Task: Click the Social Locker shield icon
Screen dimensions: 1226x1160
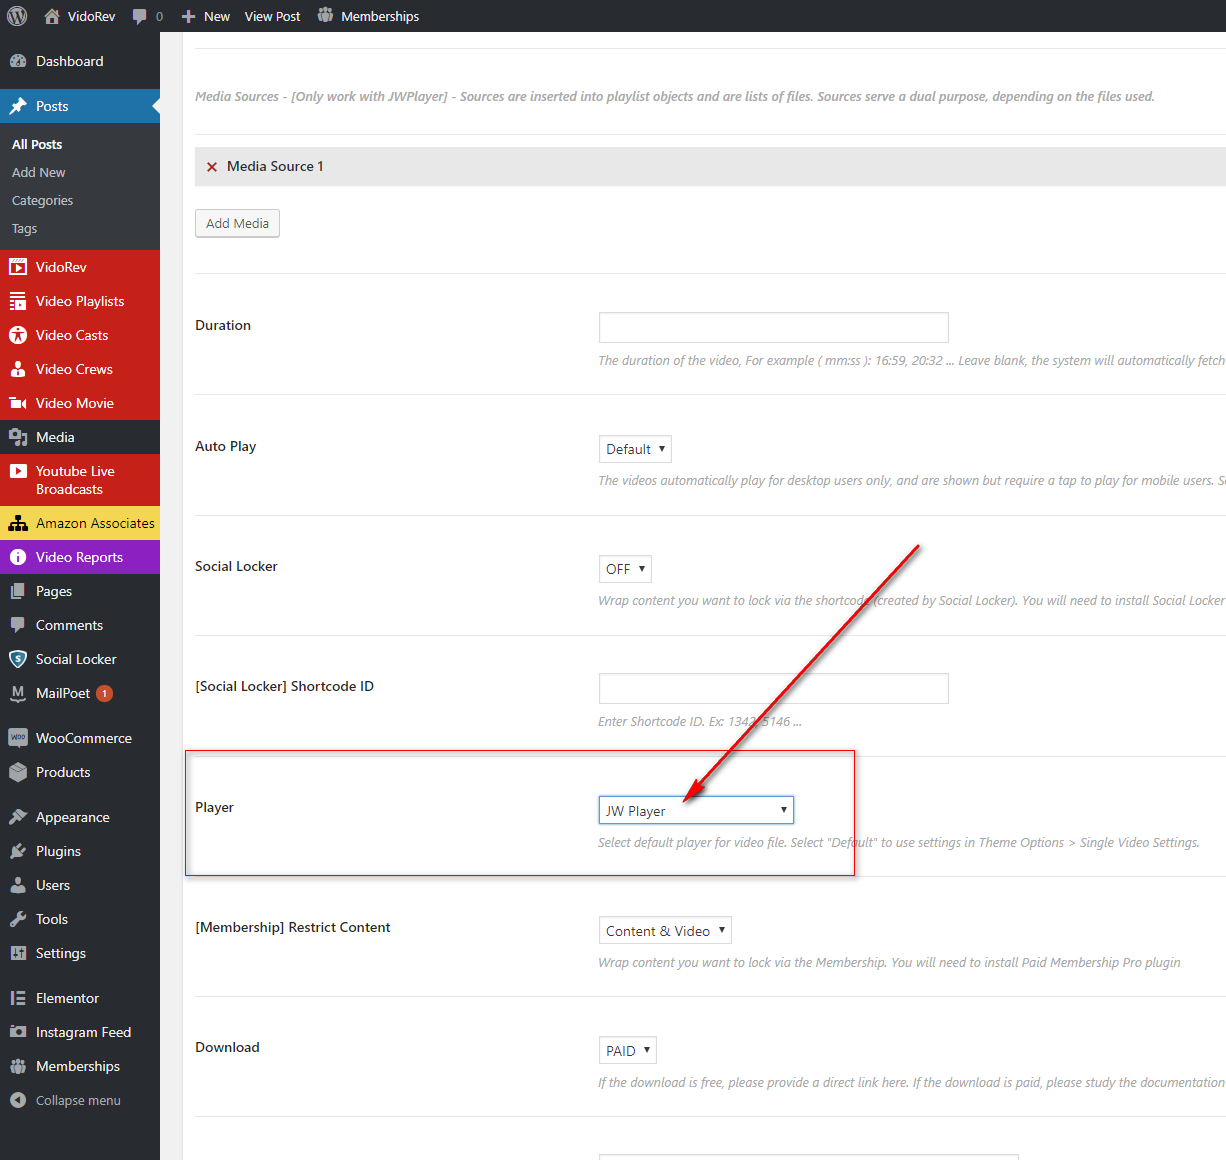Action: 18,659
